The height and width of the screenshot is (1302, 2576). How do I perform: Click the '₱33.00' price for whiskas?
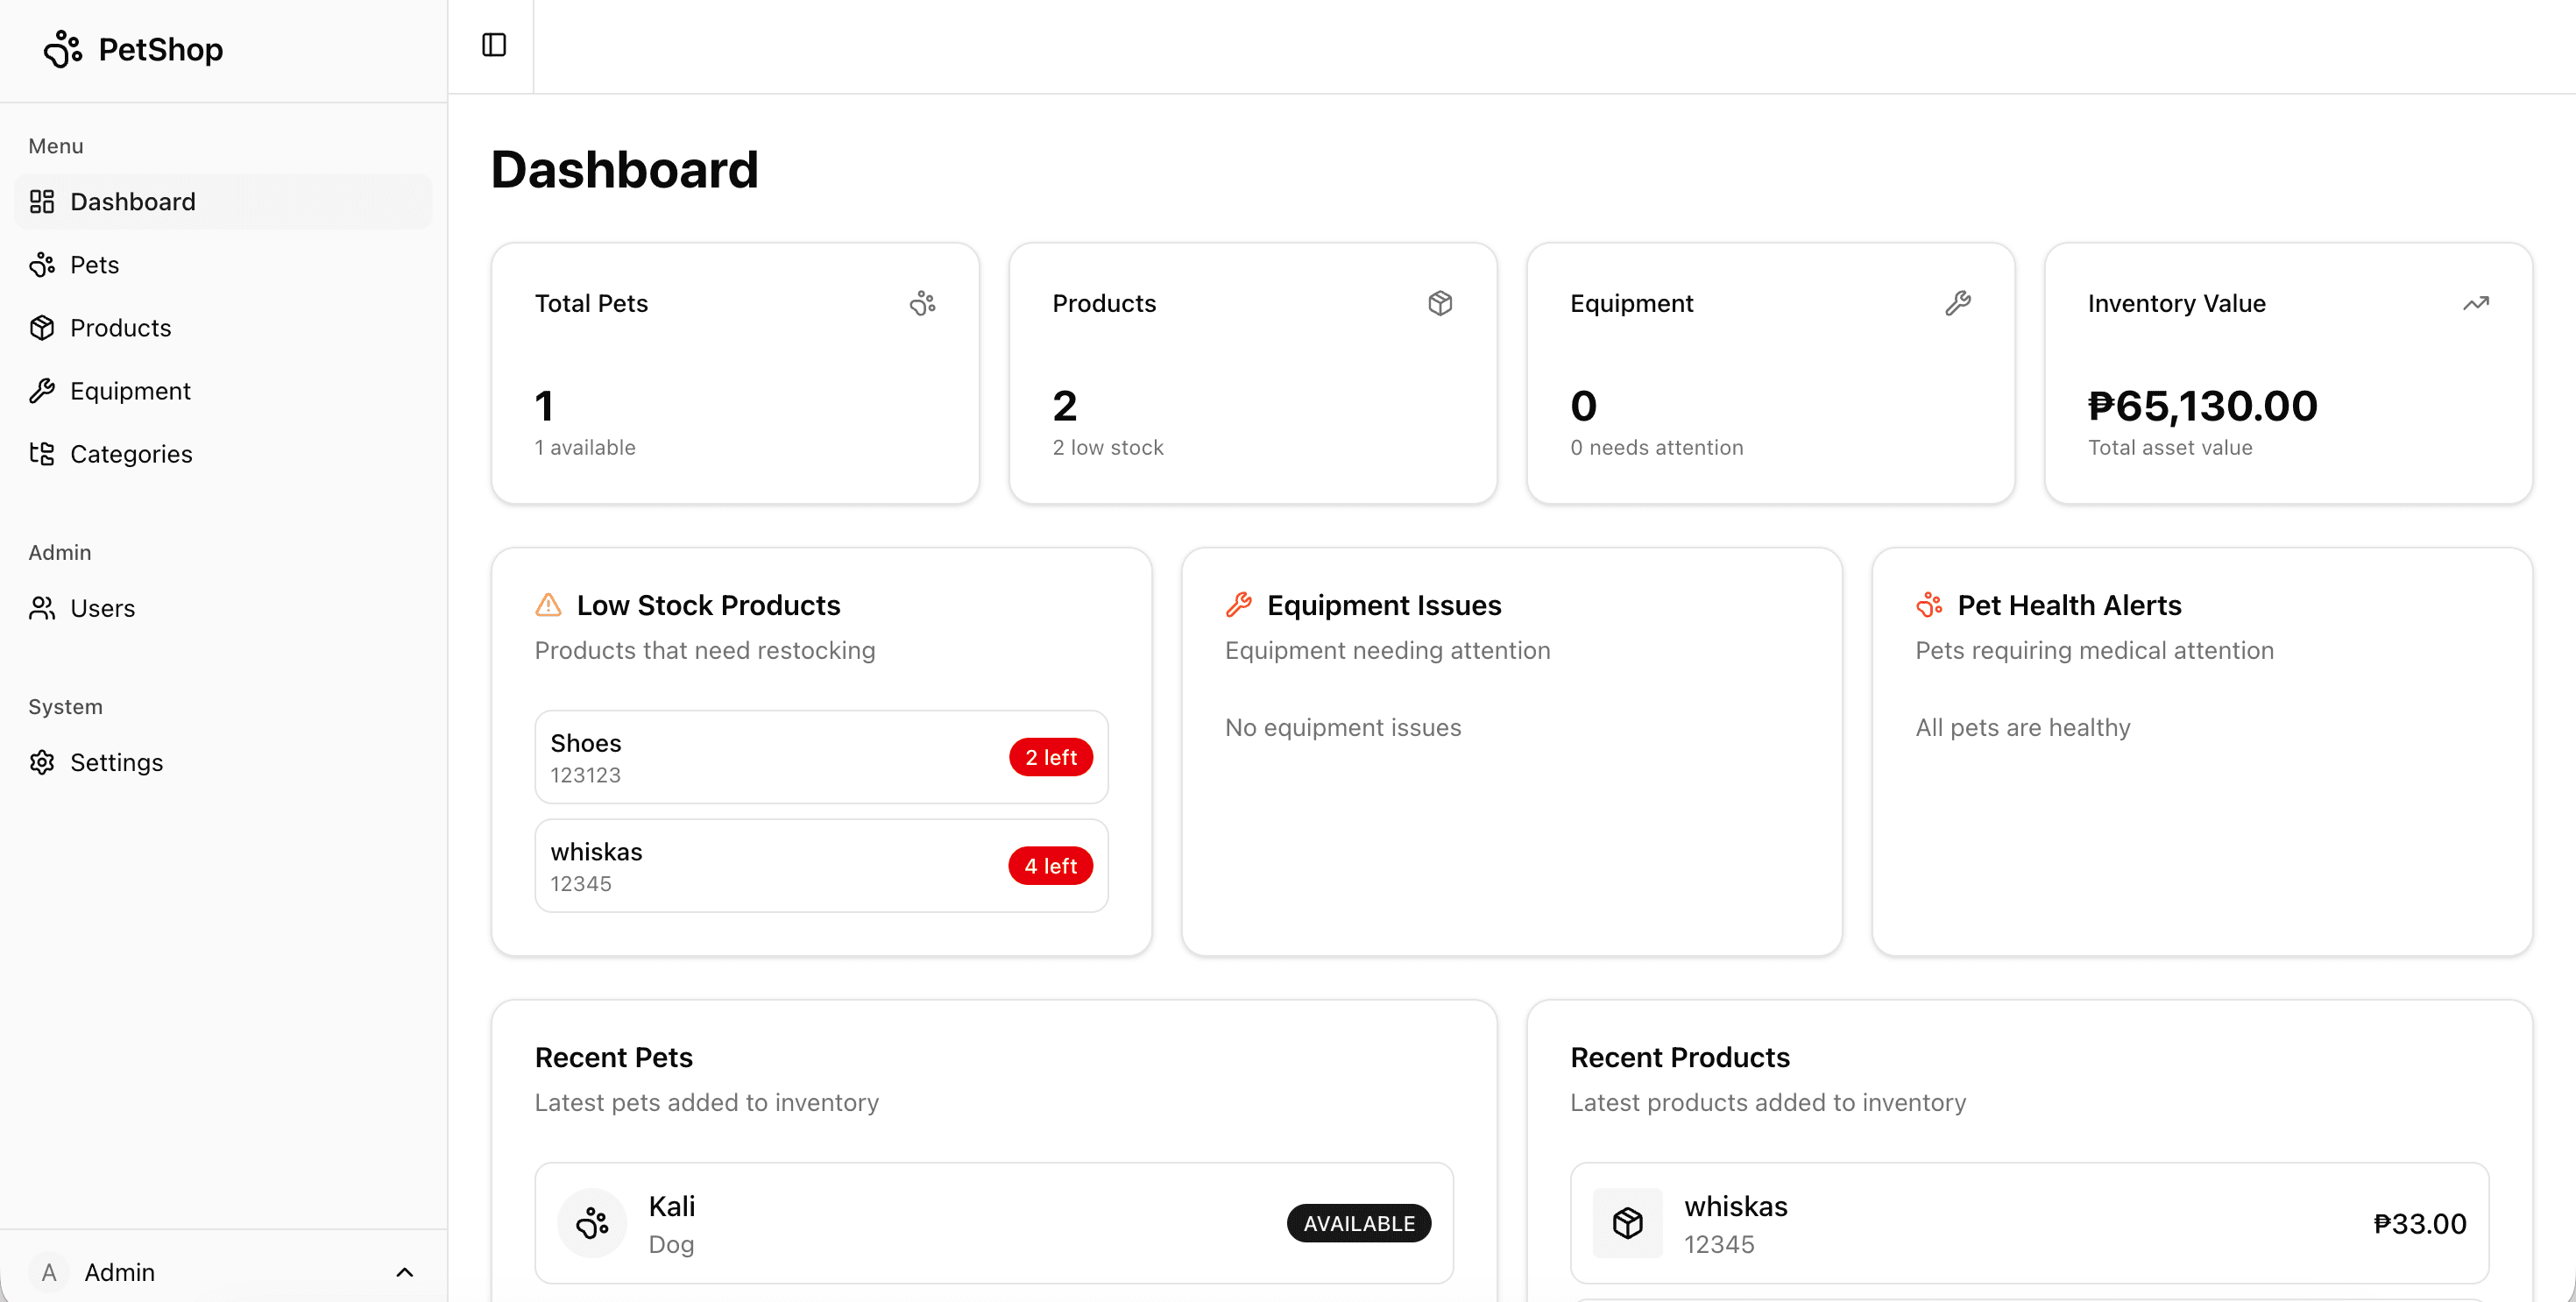click(2420, 1224)
